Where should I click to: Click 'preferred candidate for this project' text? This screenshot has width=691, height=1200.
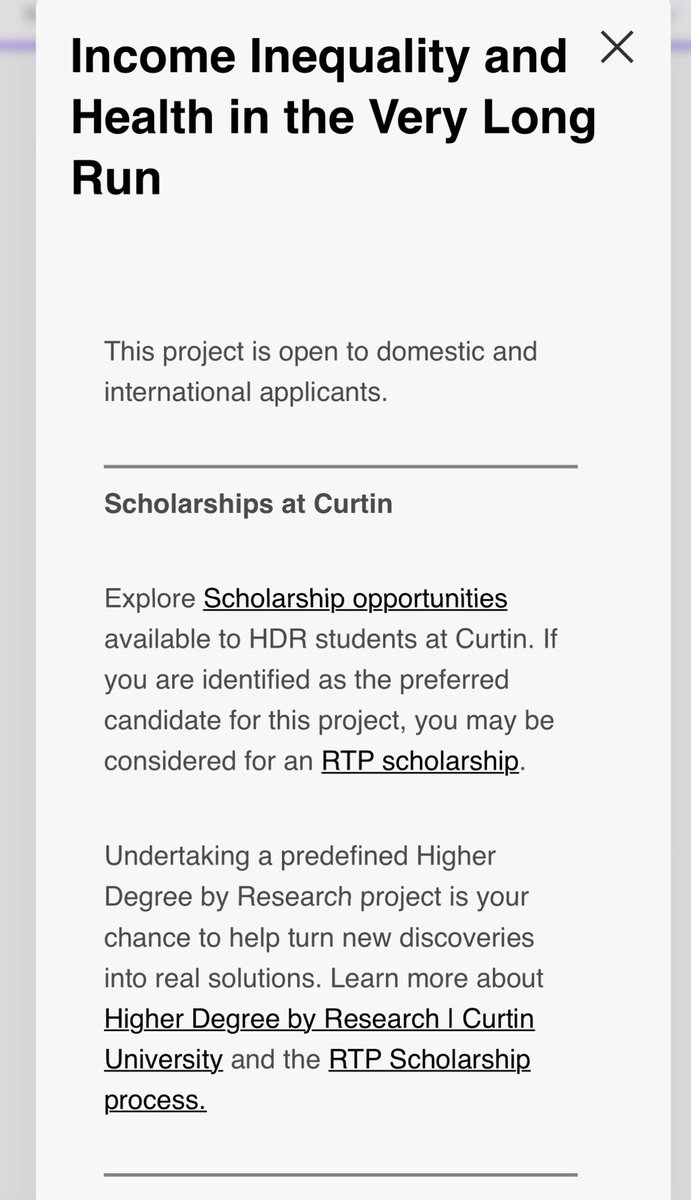(329, 700)
